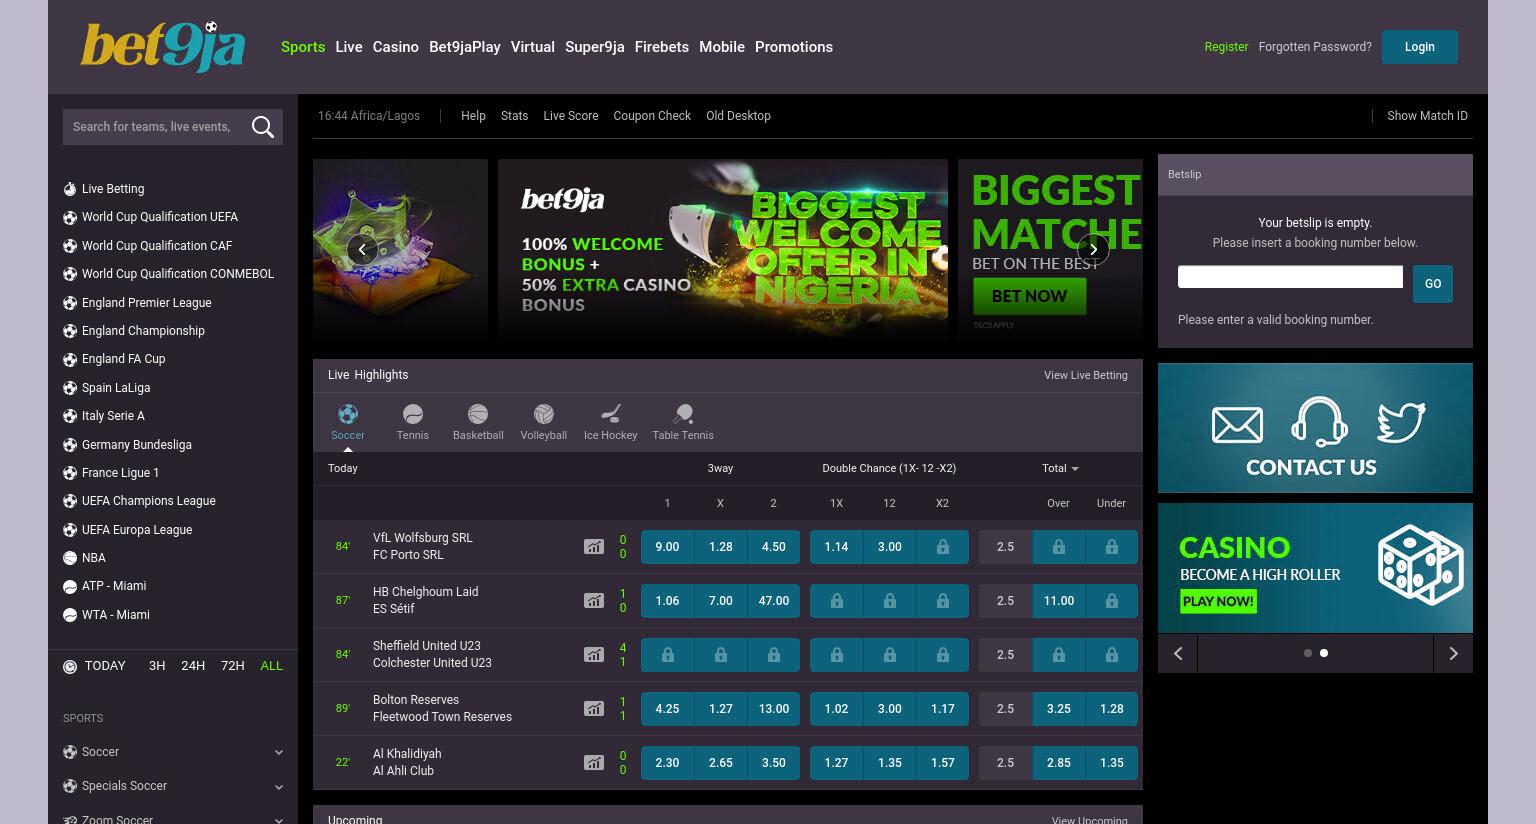Image resolution: width=1536 pixels, height=824 pixels.
Task: Select the Tennis sport icon
Action: 413,414
